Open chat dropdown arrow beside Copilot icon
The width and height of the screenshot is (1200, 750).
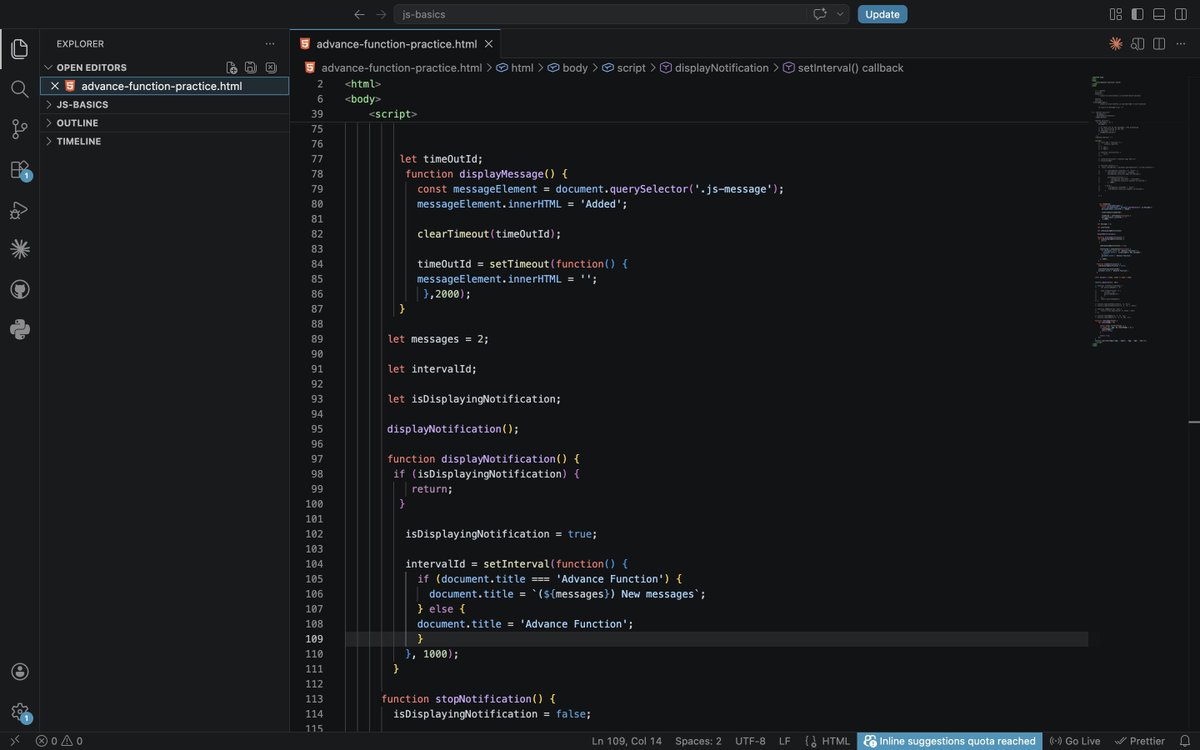[840, 14]
